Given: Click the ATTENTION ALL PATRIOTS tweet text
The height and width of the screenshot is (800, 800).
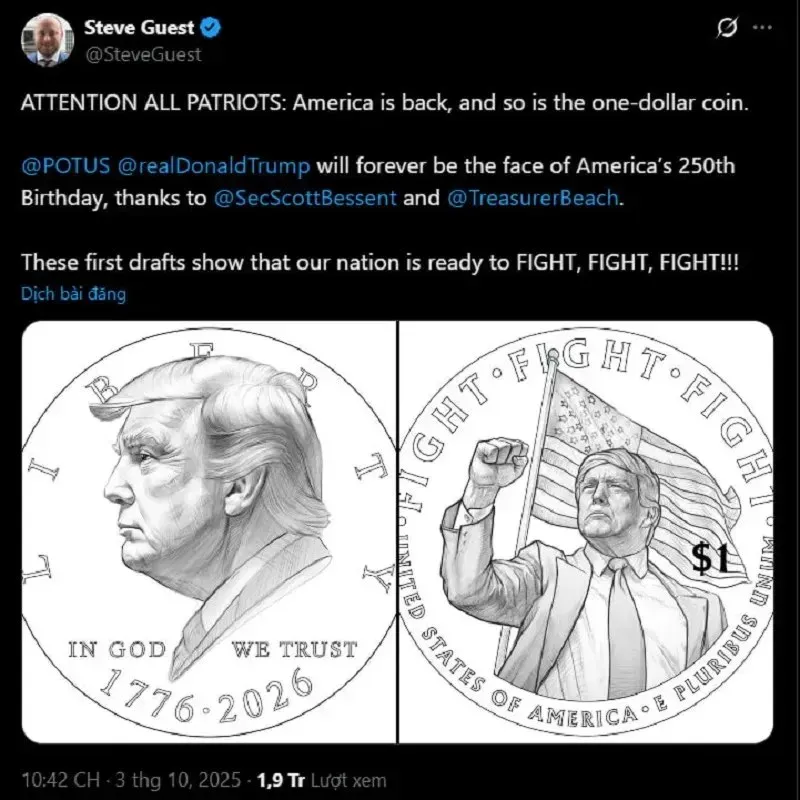Looking at the screenshot, I should [385, 103].
